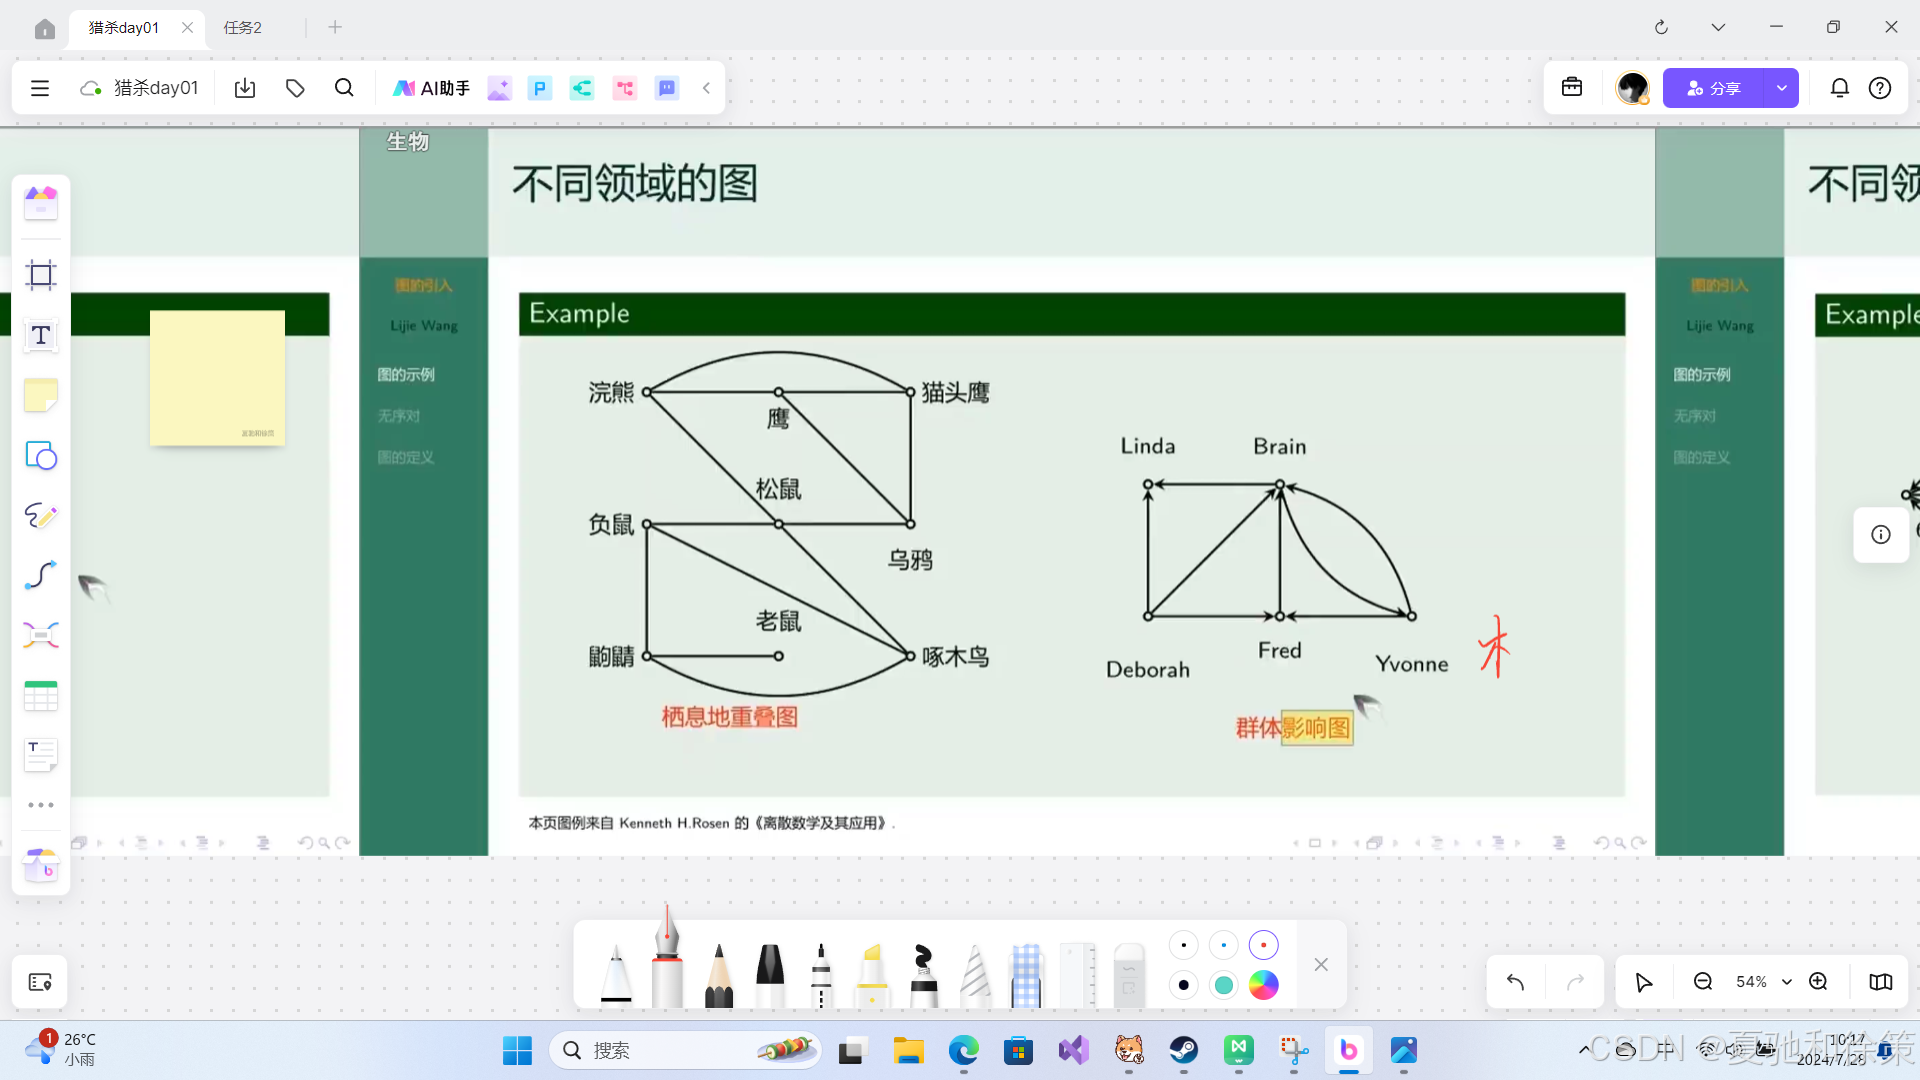Select the small blue stroke size
Image resolution: width=1920 pixels, height=1080 pixels.
(1223, 945)
